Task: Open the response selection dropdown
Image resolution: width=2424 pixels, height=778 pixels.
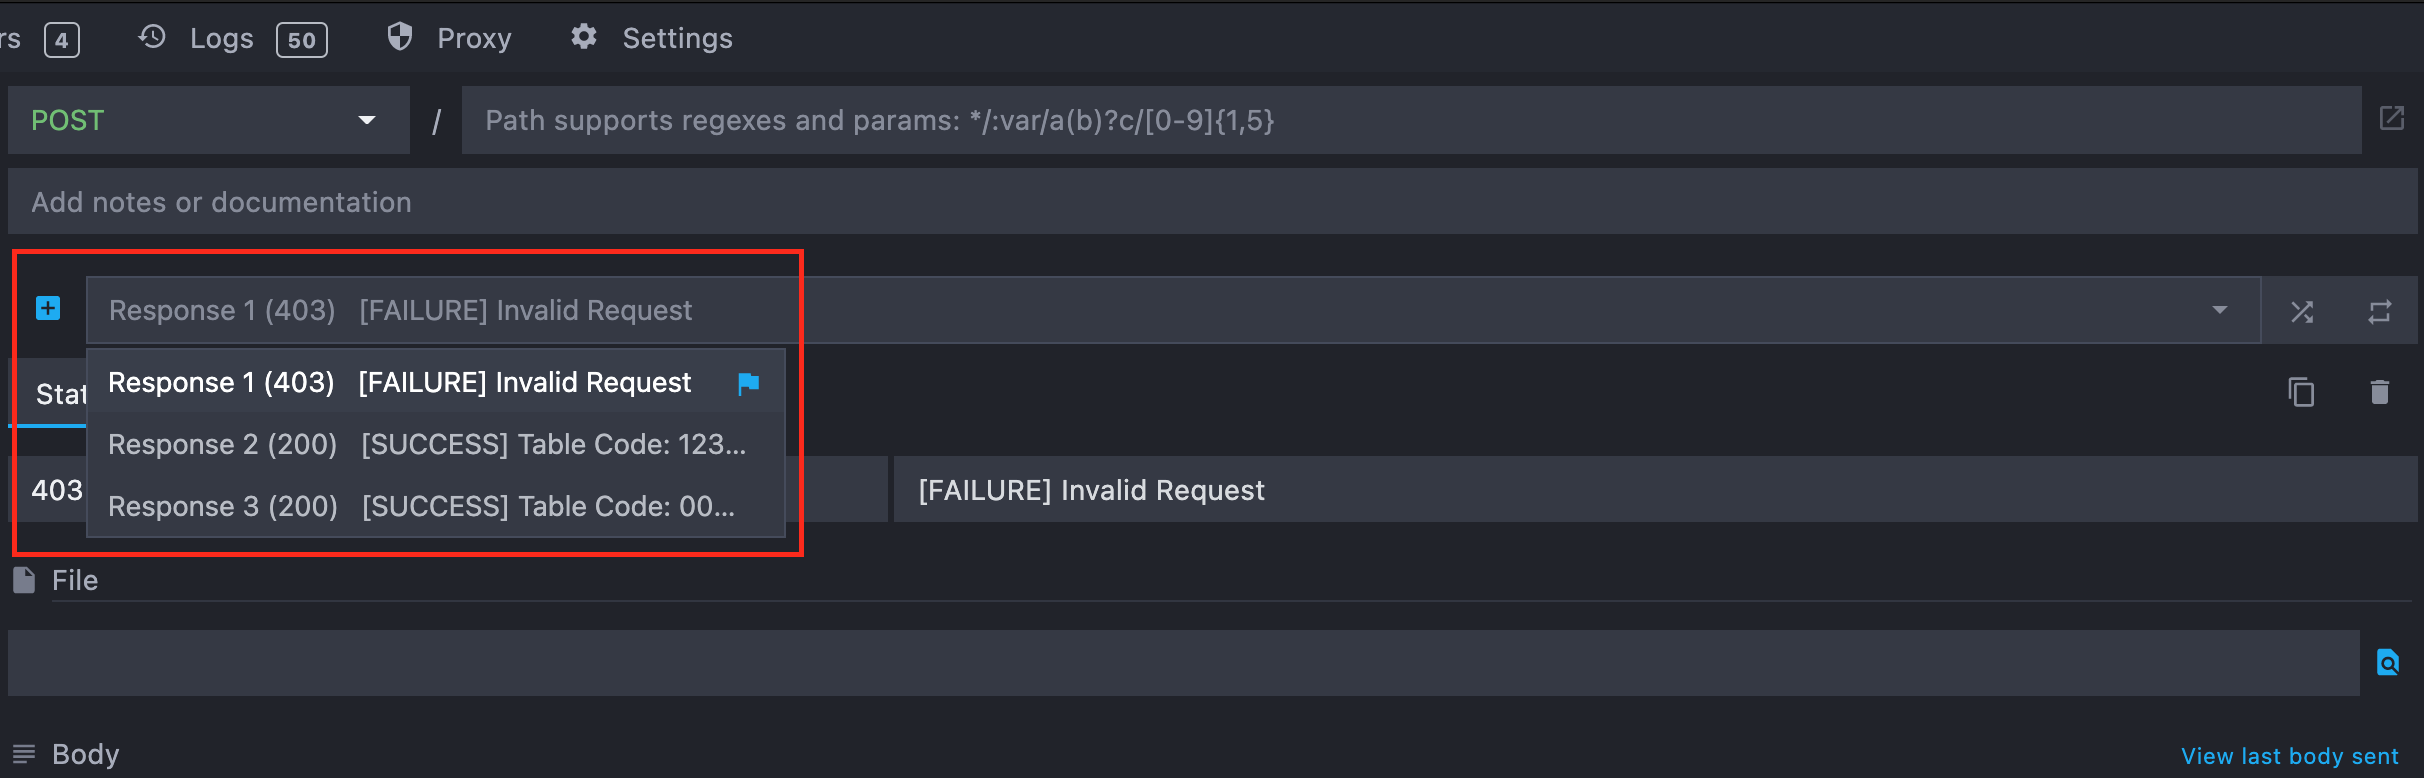Action: click(2218, 311)
